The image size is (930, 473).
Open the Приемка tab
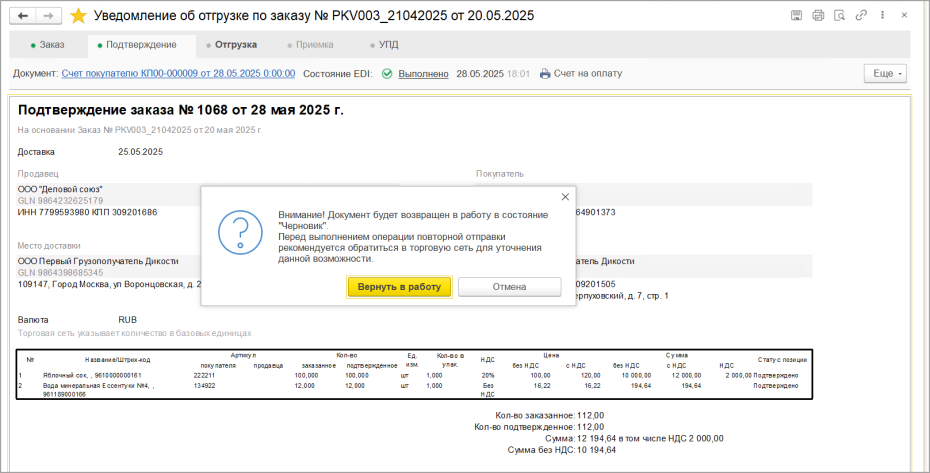tap(310, 45)
